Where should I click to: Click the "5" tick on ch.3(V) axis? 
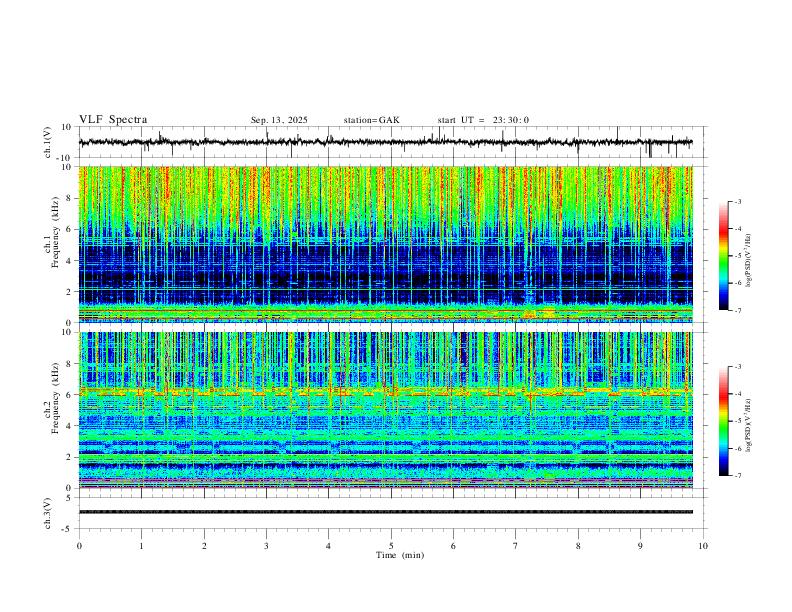tap(69, 498)
